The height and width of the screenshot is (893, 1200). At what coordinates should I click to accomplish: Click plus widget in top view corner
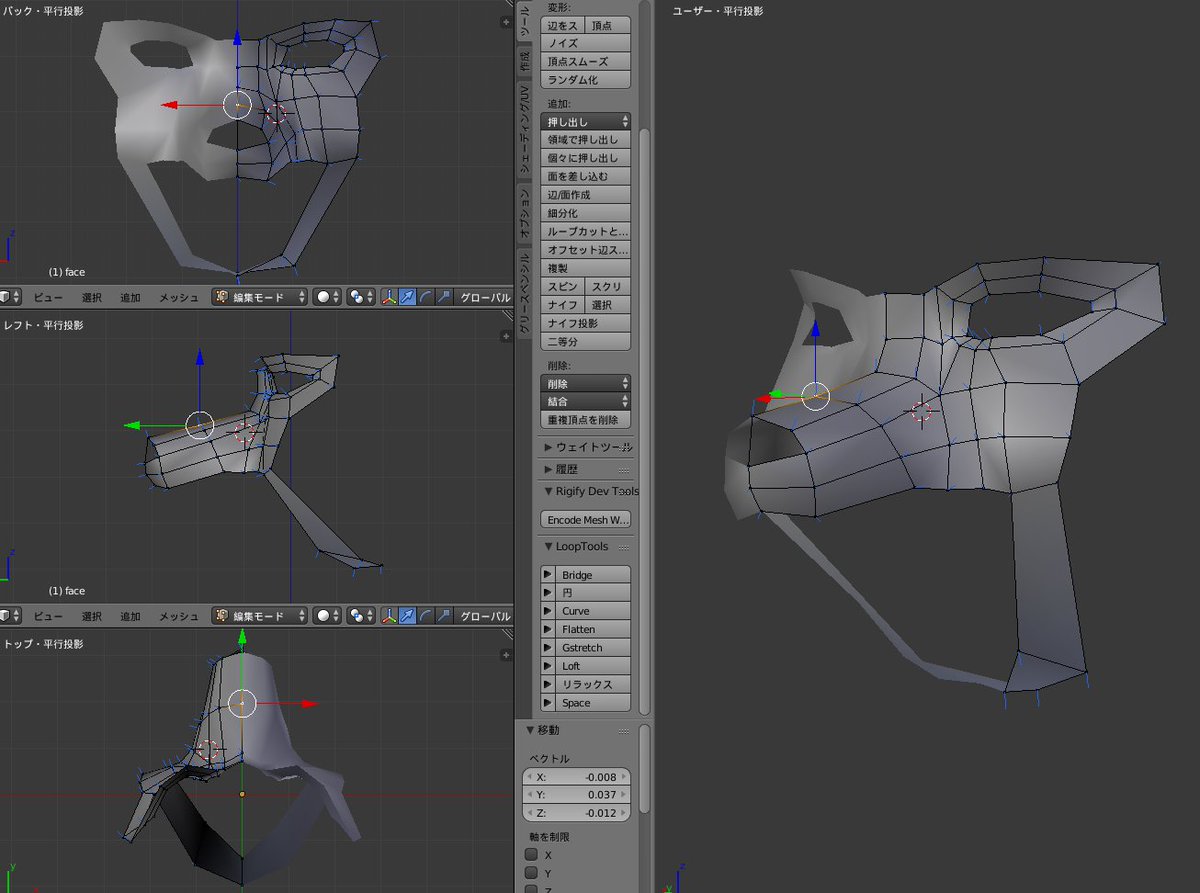(x=505, y=653)
